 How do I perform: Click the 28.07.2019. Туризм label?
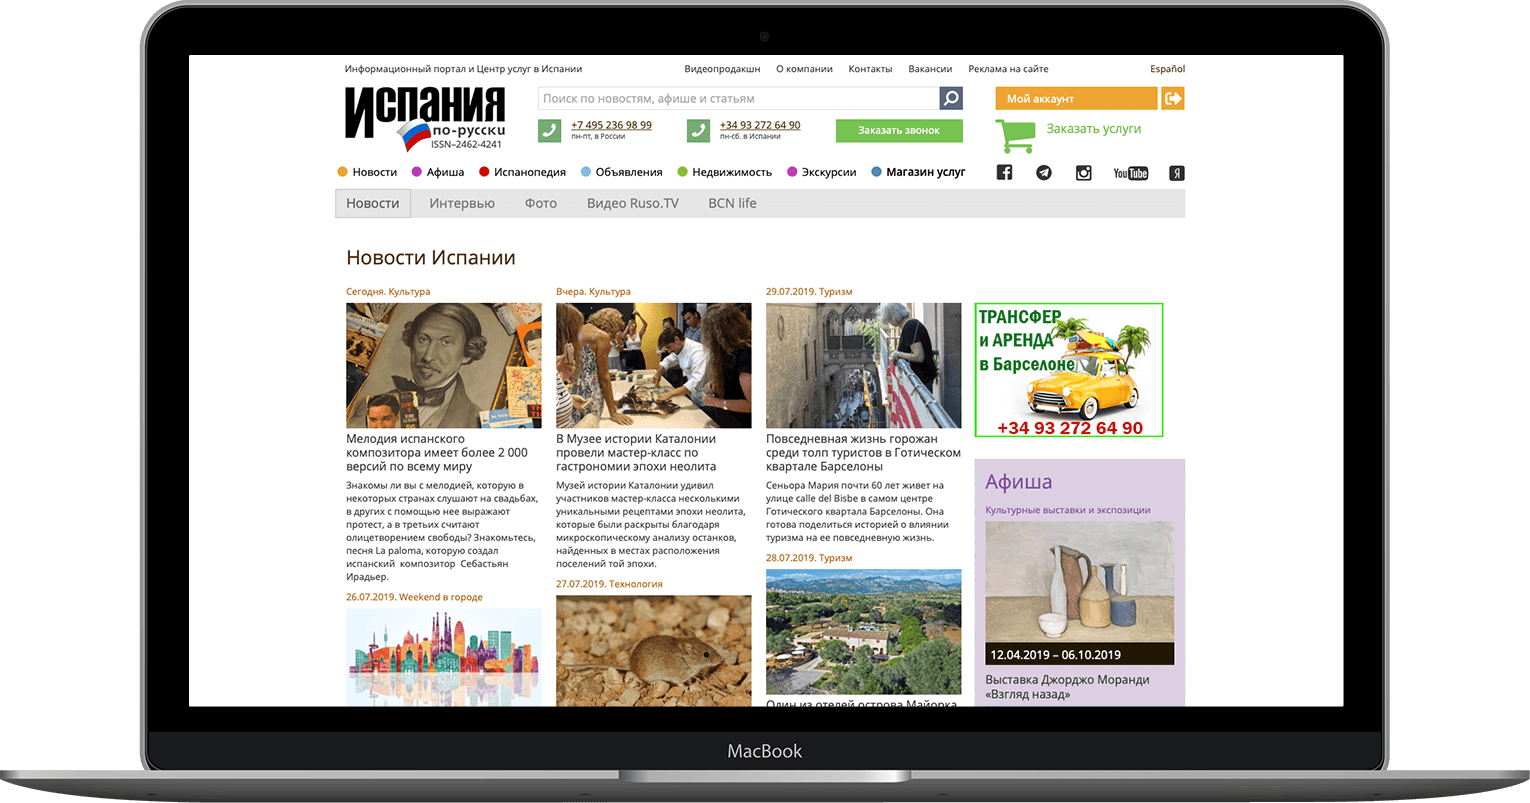809,558
